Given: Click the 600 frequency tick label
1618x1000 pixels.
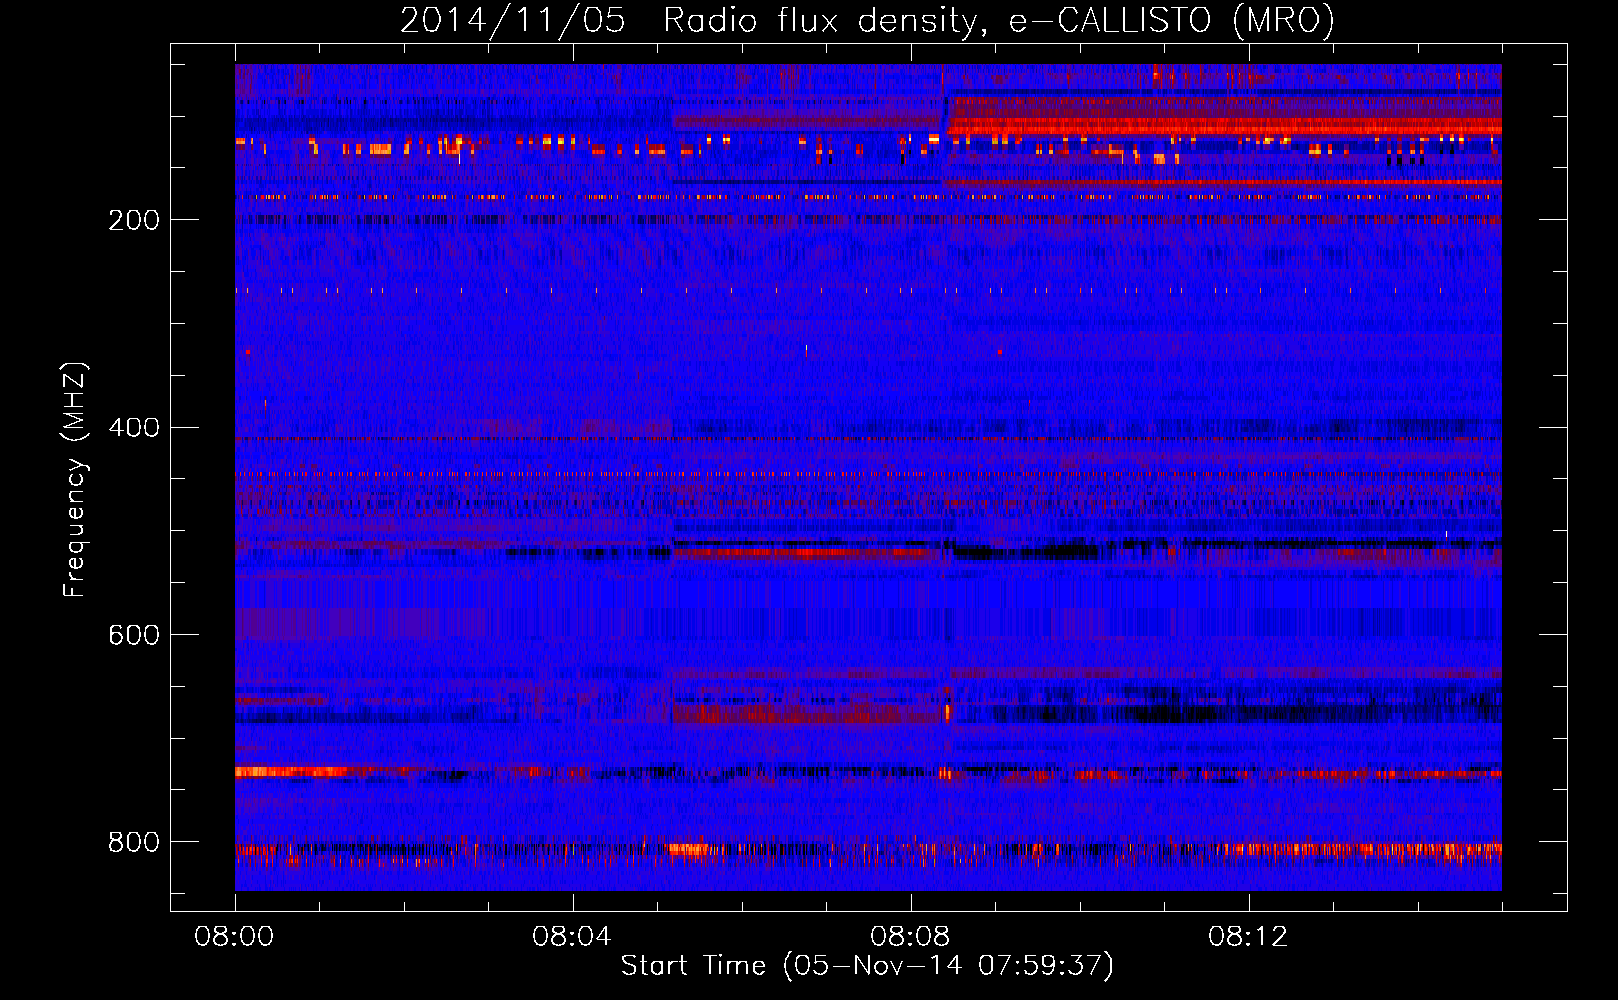Looking at the screenshot, I should (x=134, y=635).
